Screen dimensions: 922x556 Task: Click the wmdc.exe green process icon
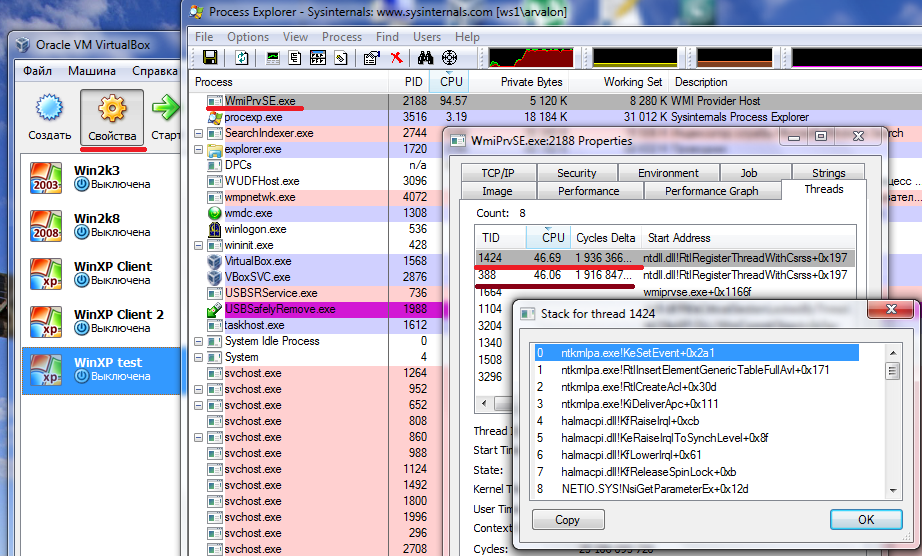tap(215, 213)
